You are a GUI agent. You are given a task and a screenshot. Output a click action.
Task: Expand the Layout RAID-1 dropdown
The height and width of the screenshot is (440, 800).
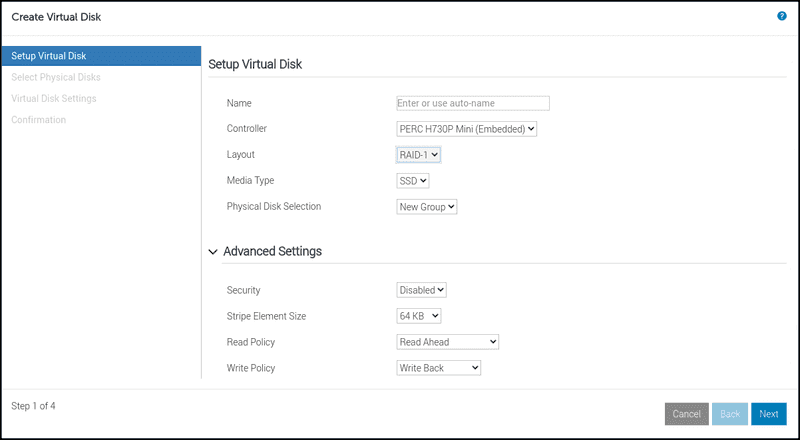(x=419, y=155)
